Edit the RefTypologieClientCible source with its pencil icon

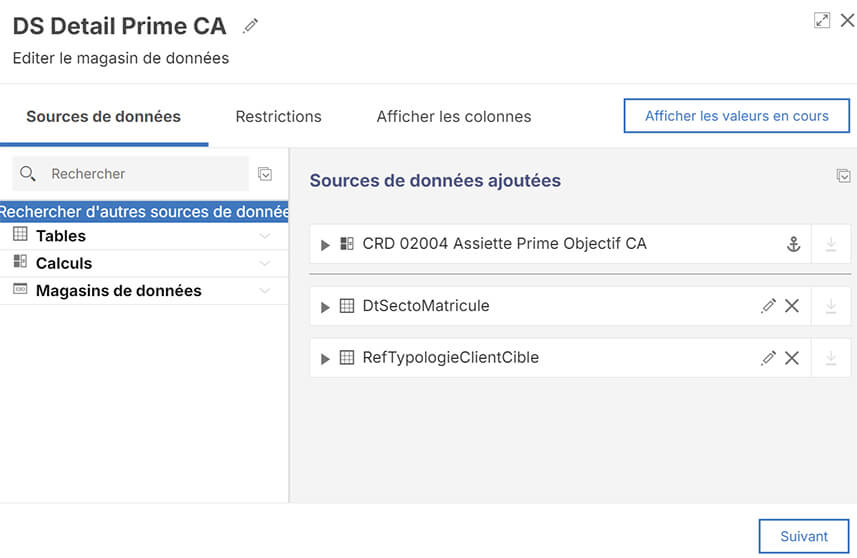coord(768,358)
